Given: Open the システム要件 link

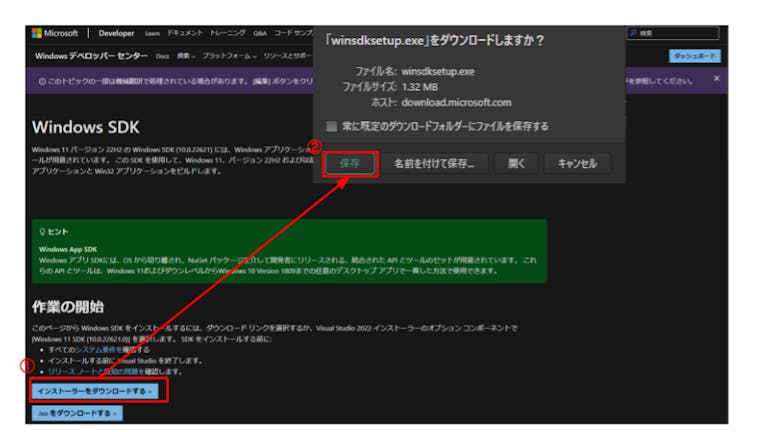Looking at the screenshot, I should [x=98, y=350].
